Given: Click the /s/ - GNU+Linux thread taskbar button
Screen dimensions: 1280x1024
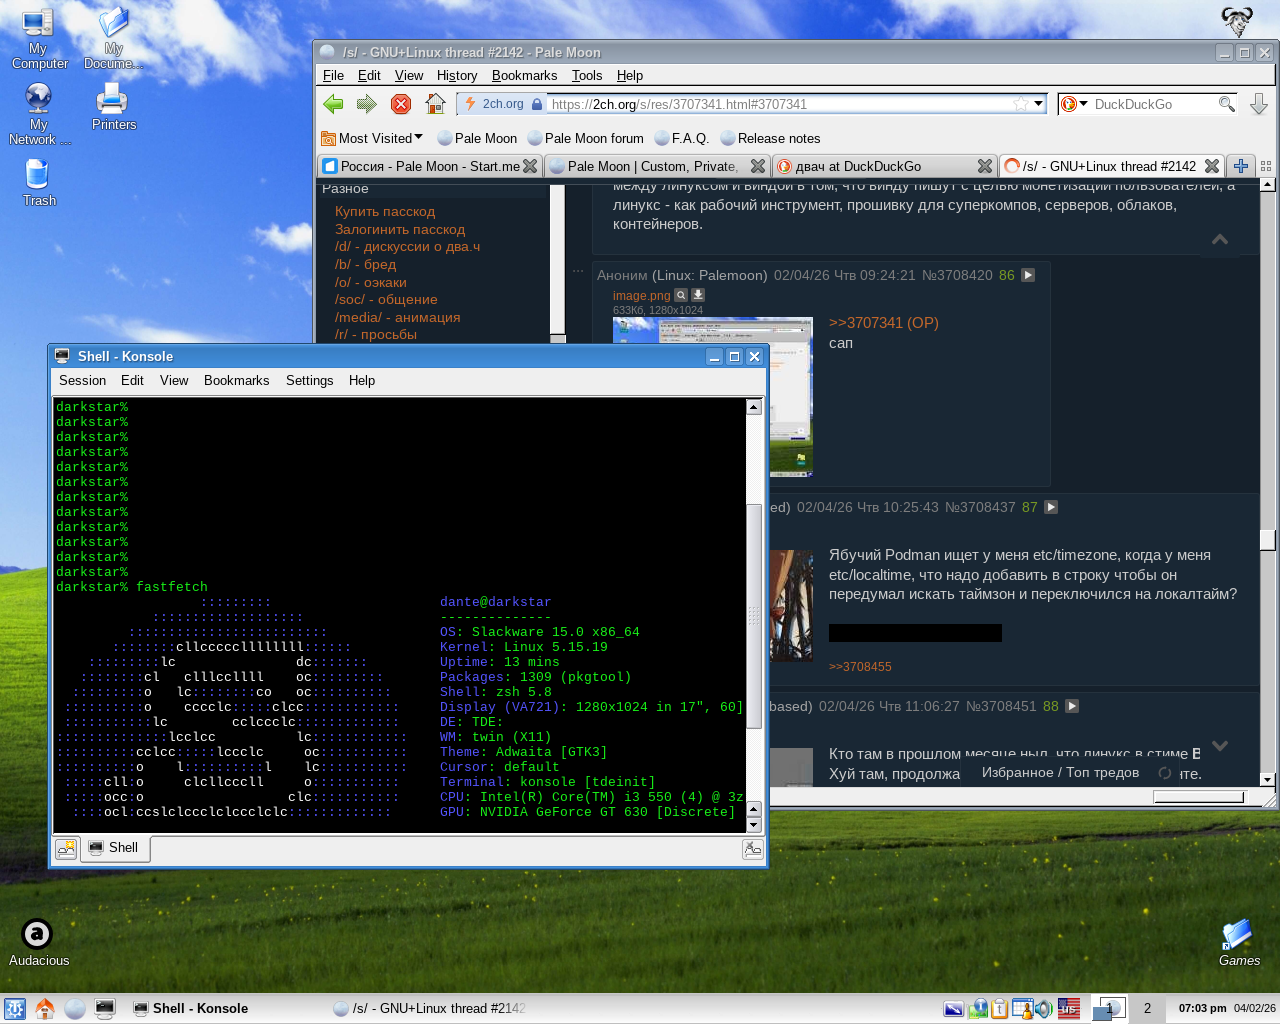Looking at the screenshot, I should (x=429, y=1008).
